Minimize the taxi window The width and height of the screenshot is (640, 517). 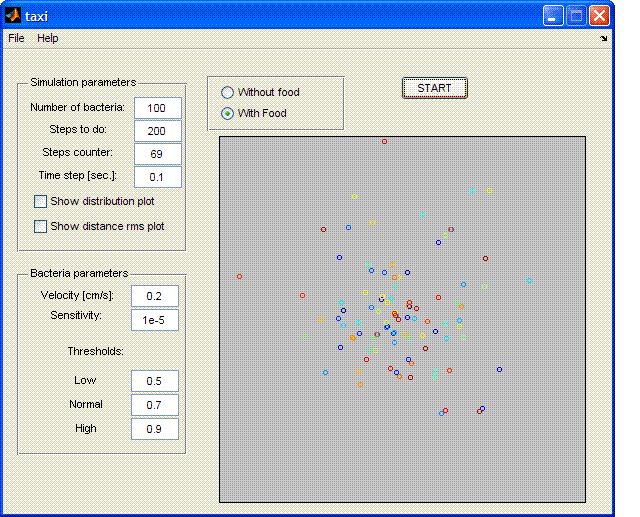click(553, 16)
